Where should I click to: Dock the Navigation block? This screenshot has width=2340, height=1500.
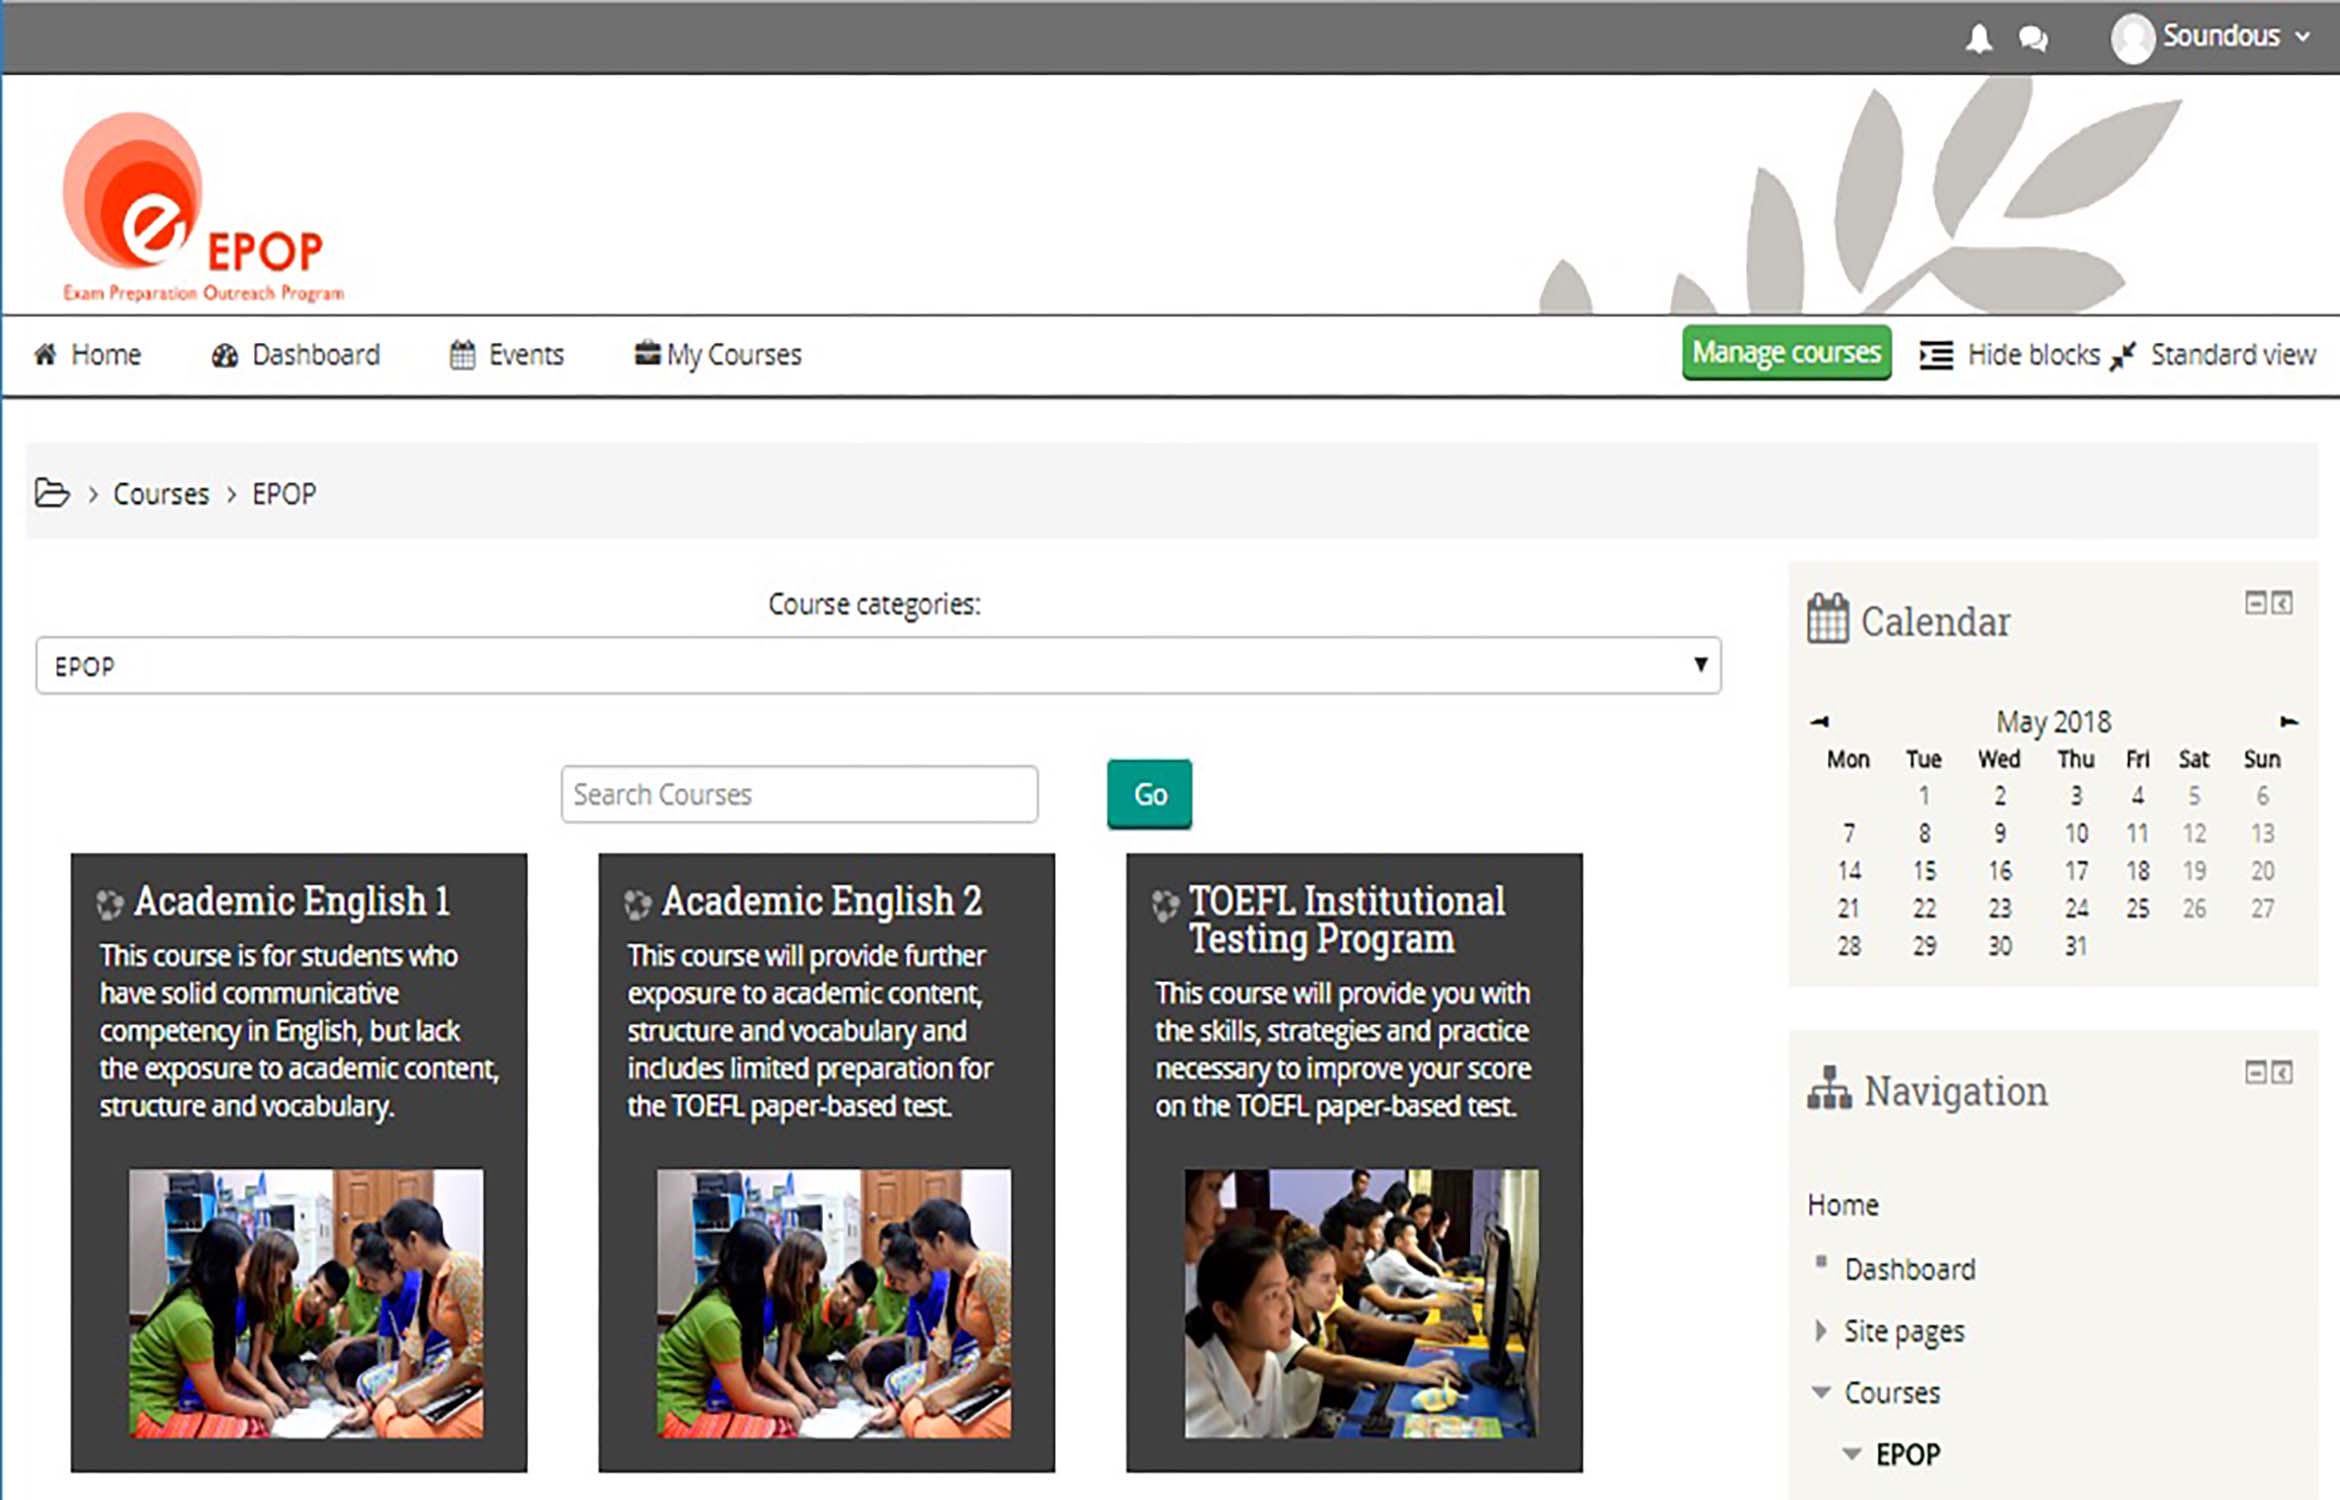click(2282, 1072)
